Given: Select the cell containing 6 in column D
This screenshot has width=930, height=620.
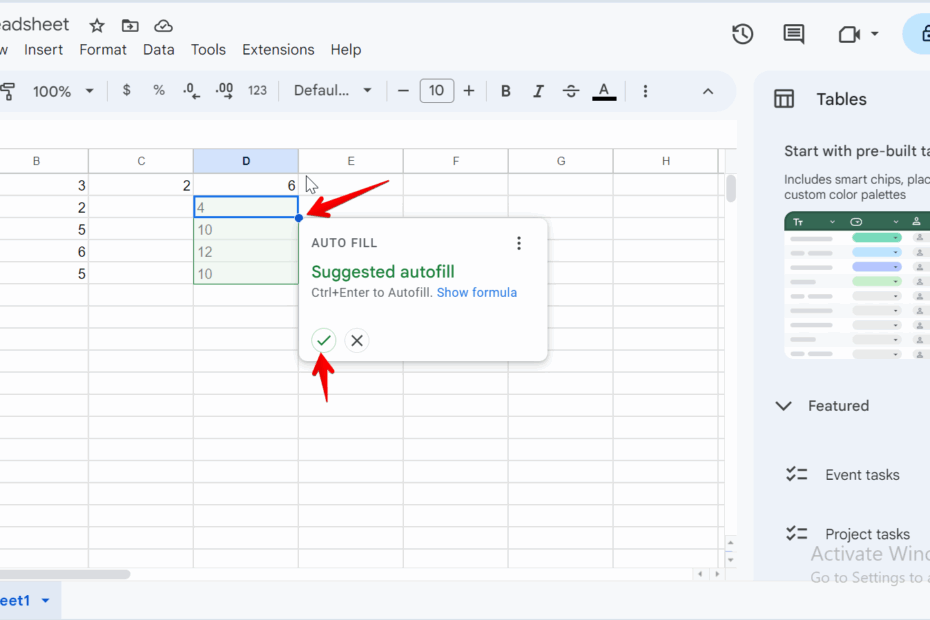Looking at the screenshot, I should [246, 185].
